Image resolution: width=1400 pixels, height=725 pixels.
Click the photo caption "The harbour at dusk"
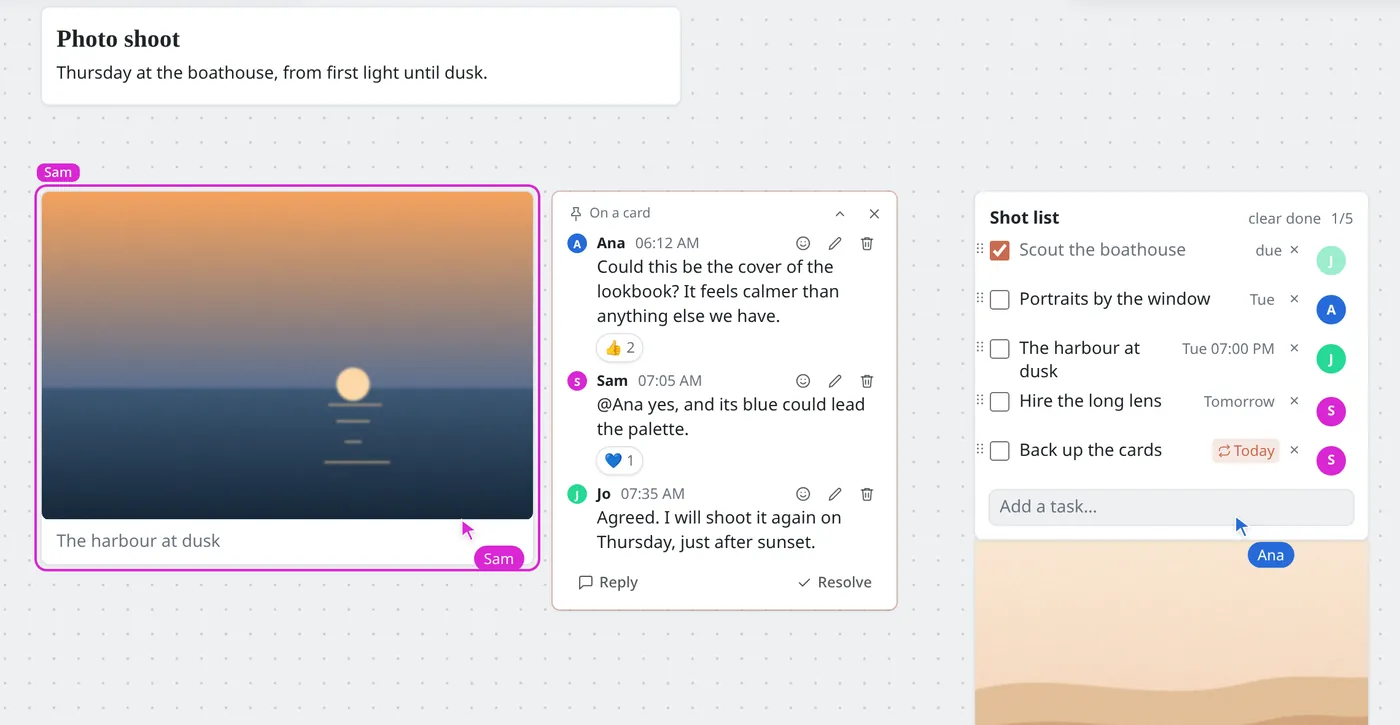coord(138,541)
